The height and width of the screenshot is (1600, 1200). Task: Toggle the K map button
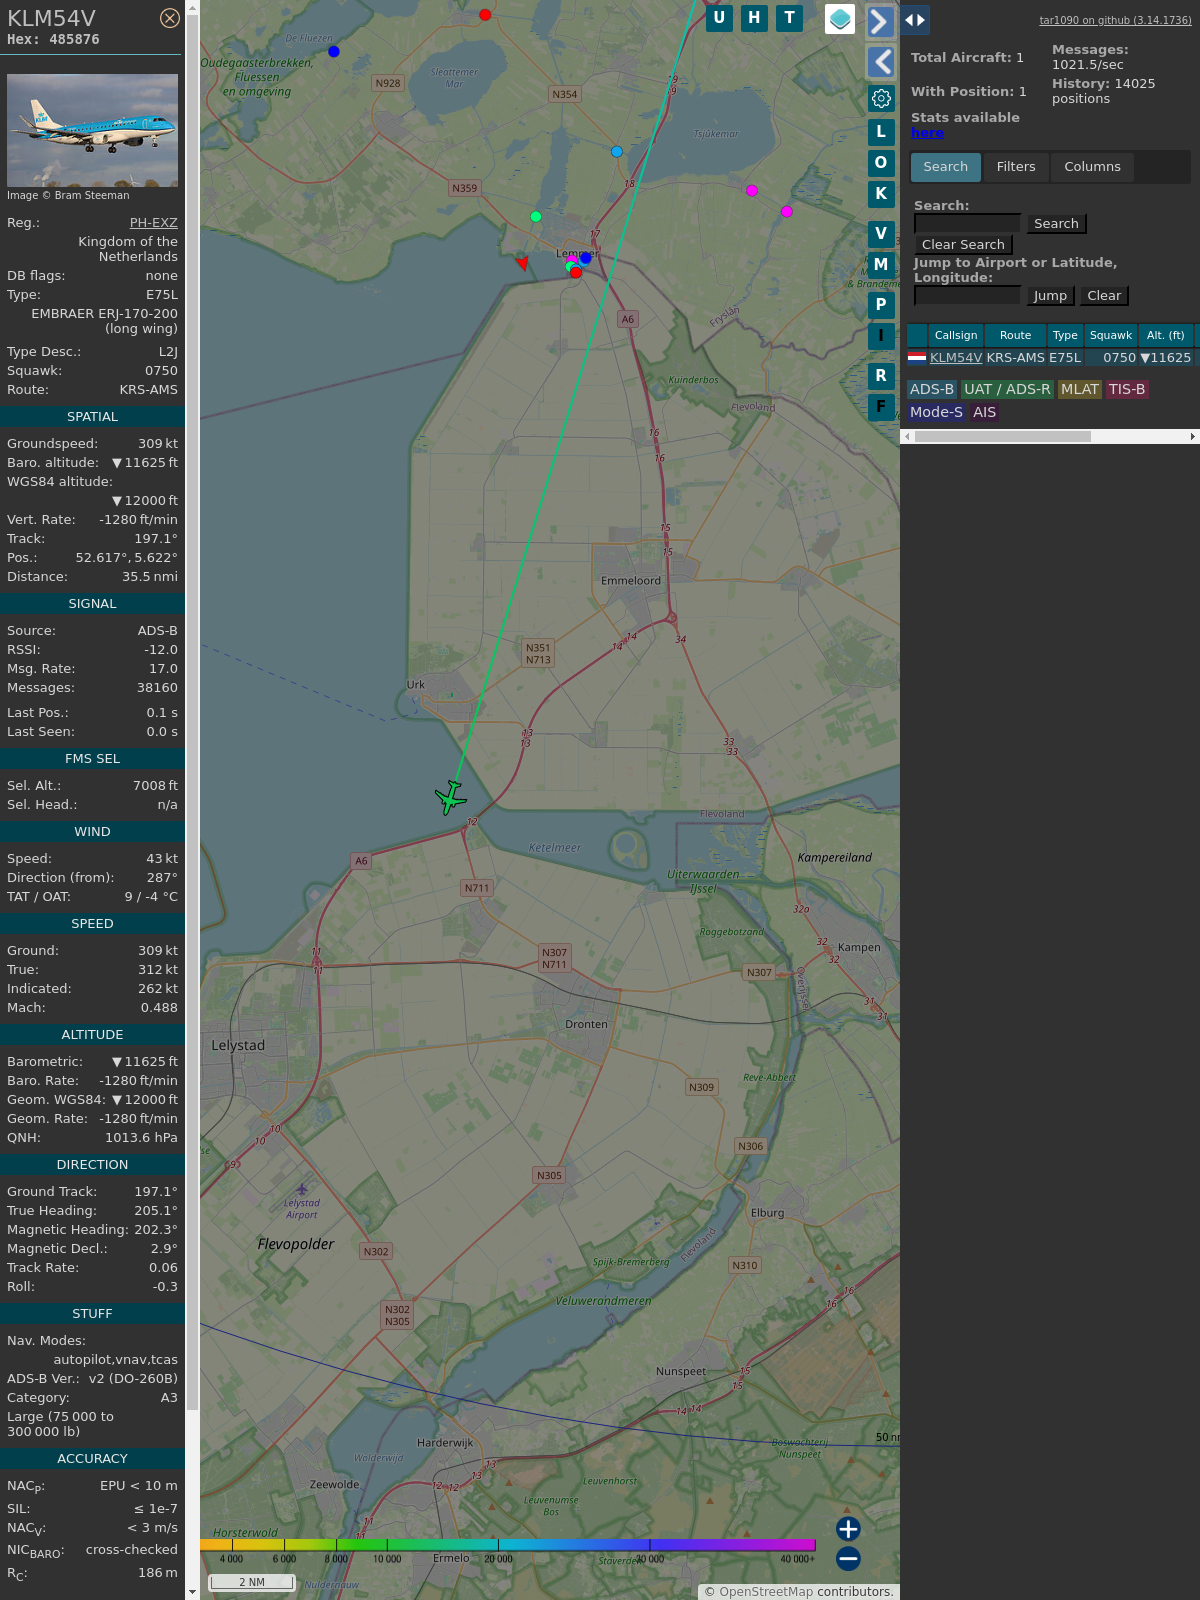881,194
